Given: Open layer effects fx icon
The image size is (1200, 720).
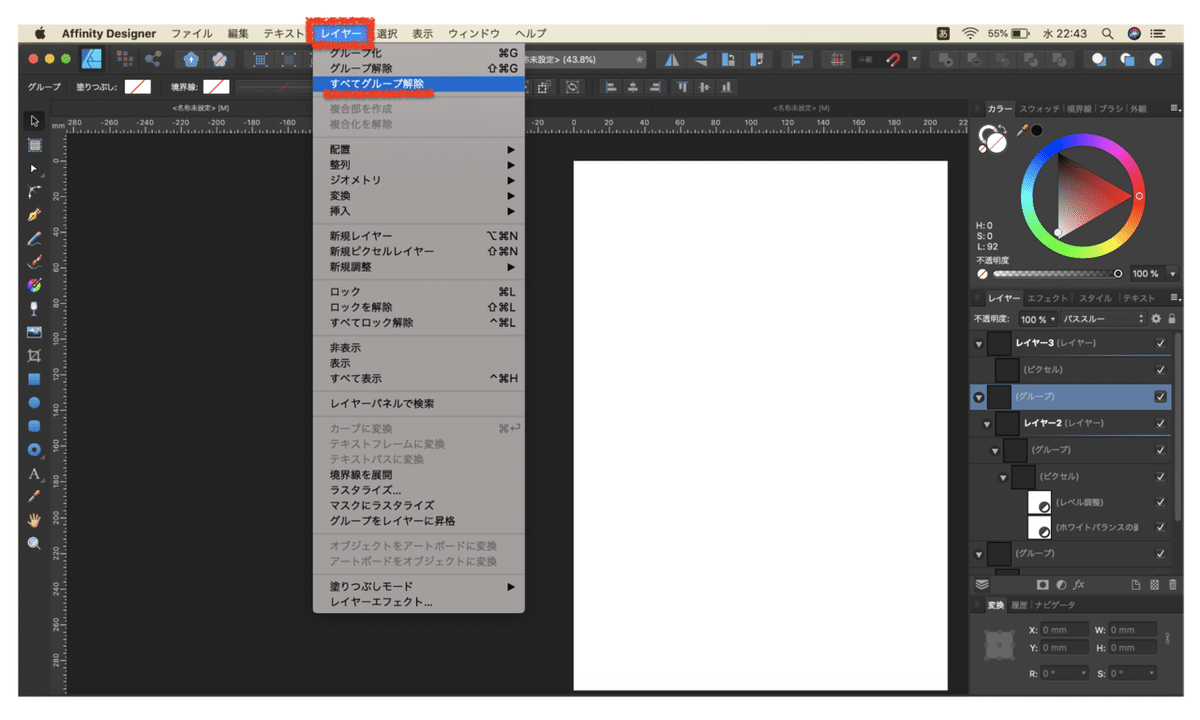Looking at the screenshot, I should [x=1079, y=585].
